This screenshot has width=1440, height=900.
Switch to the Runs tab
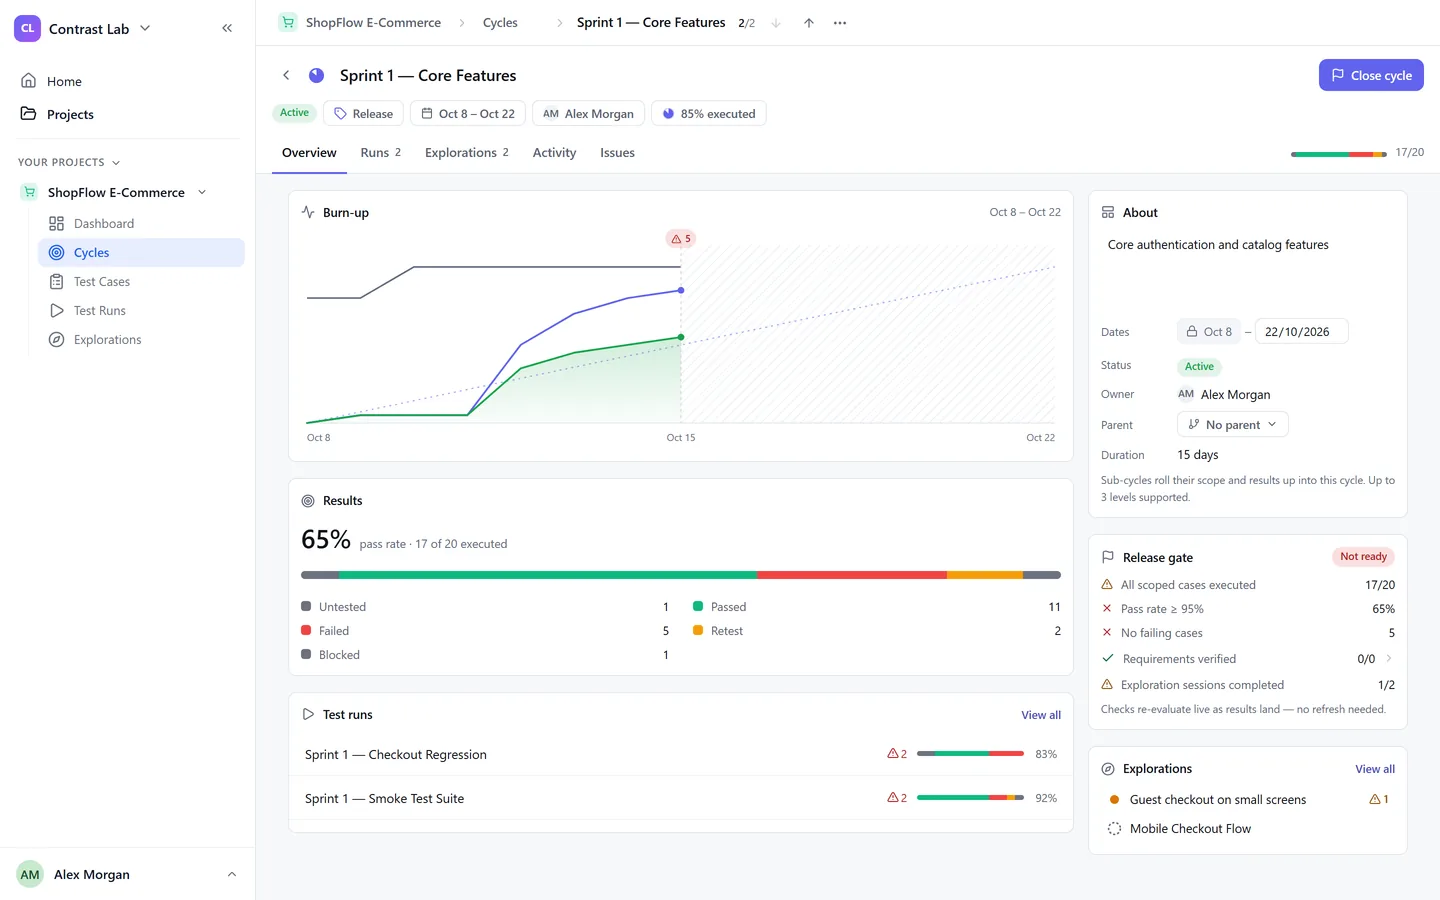[x=381, y=153]
